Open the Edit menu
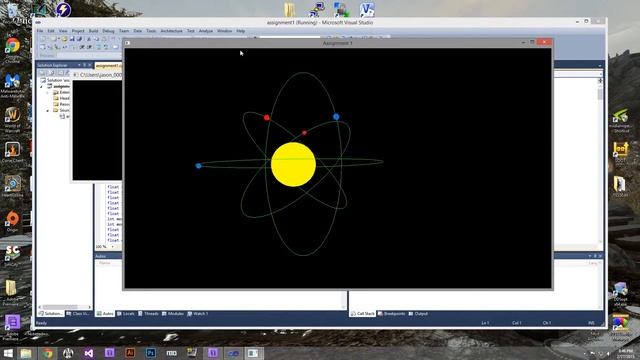Viewport: 640px width, 360px height. (51, 31)
